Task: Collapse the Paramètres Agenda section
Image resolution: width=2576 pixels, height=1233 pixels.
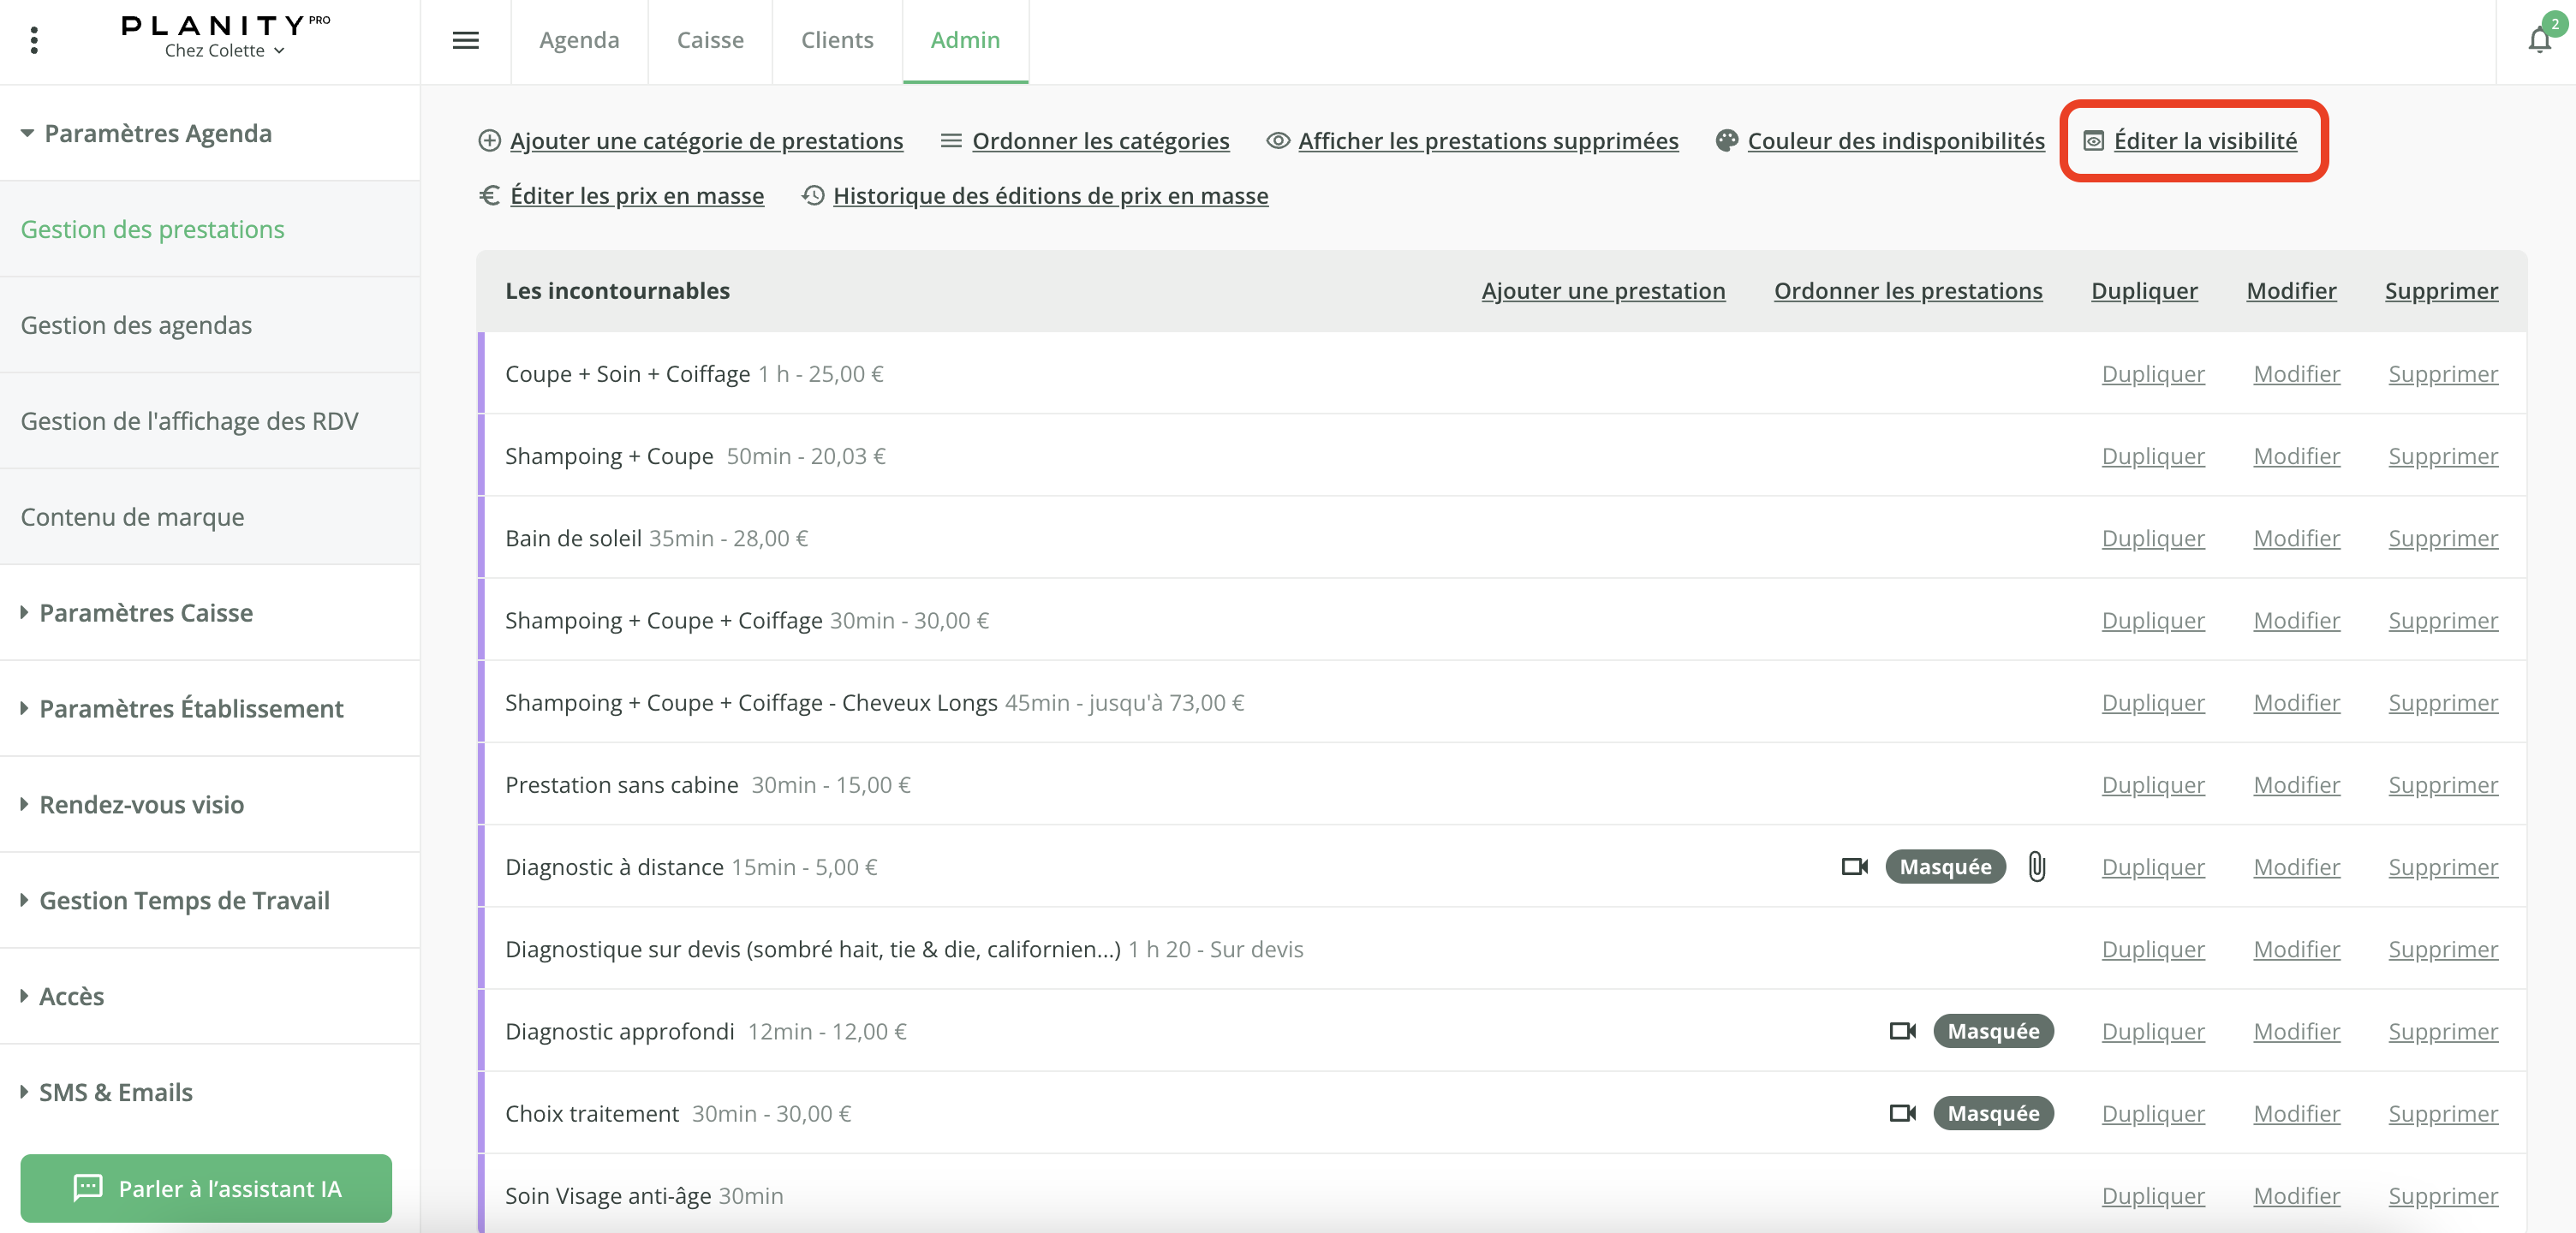Action: tap(157, 133)
